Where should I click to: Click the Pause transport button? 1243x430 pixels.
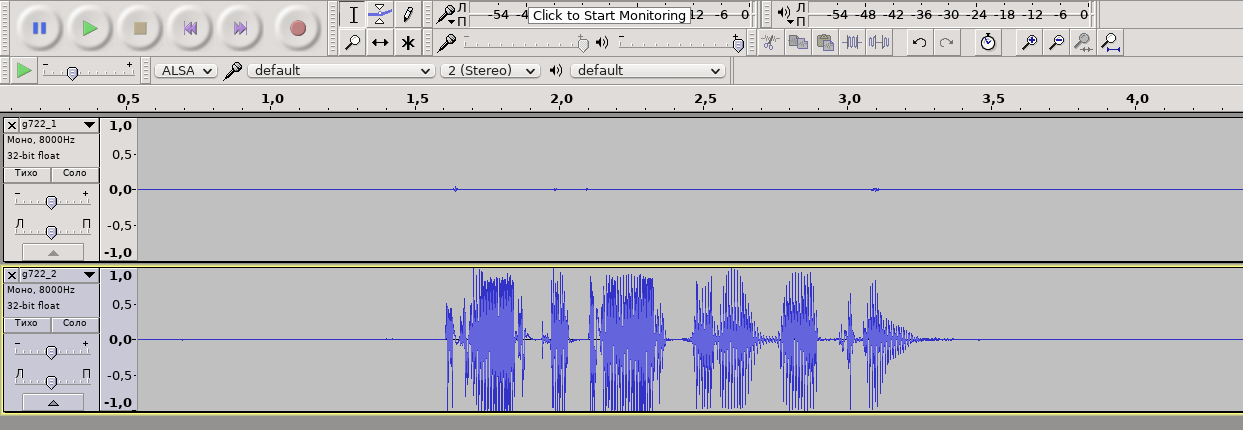(x=39, y=28)
